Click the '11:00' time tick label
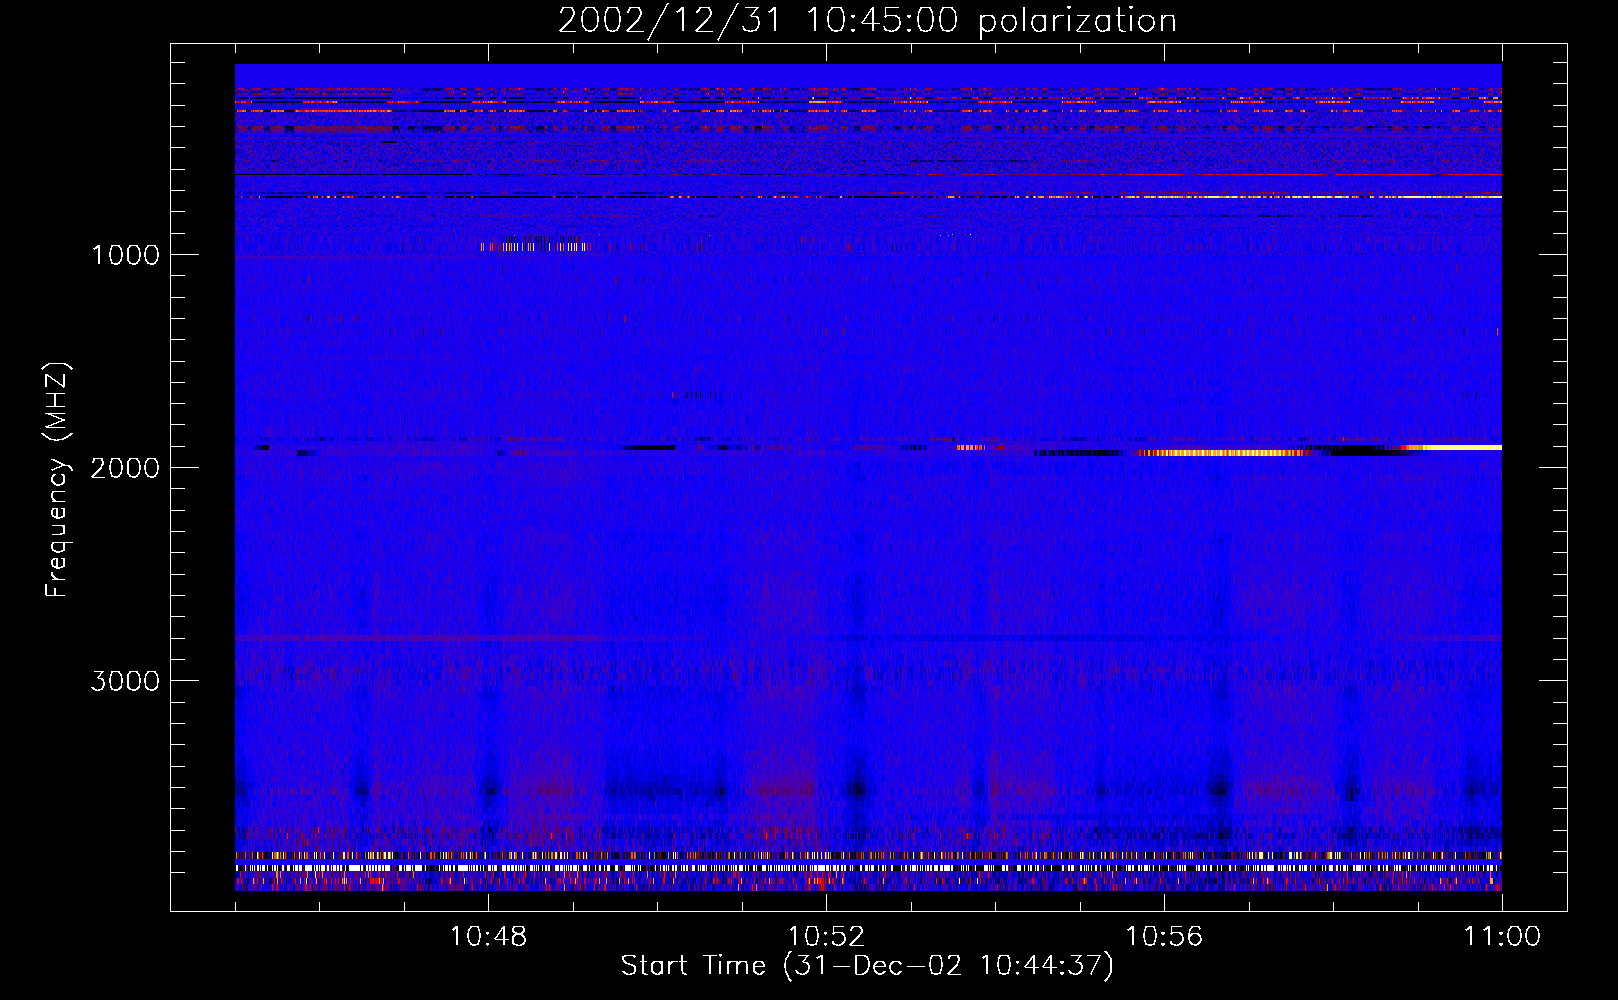This screenshot has width=1618, height=1000. pyautogui.click(x=1502, y=937)
